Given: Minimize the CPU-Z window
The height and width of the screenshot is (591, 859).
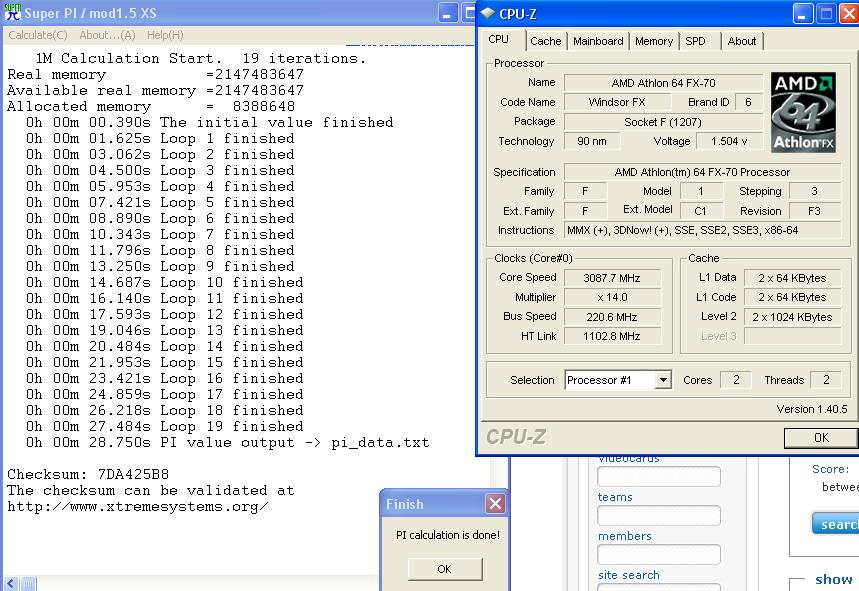Looking at the screenshot, I should [803, 14].
